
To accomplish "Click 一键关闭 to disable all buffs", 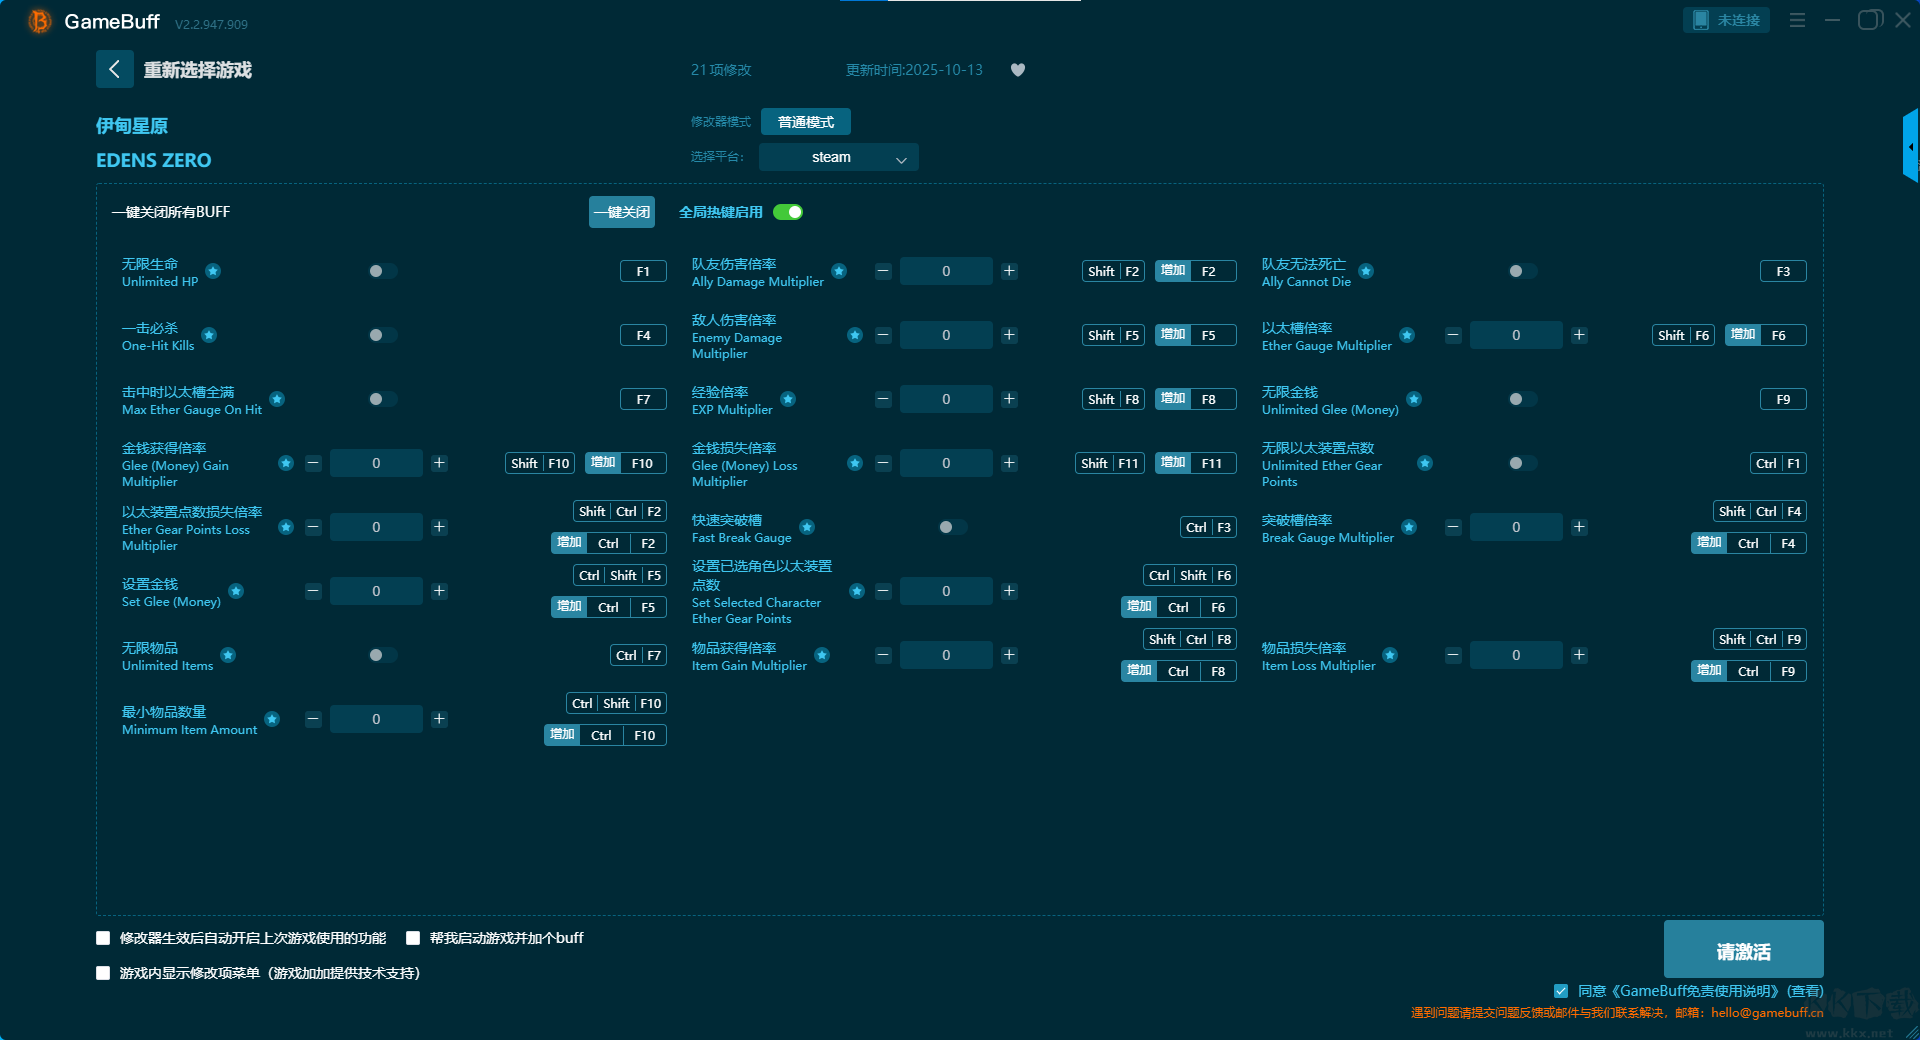I will [x=622, y=212].
